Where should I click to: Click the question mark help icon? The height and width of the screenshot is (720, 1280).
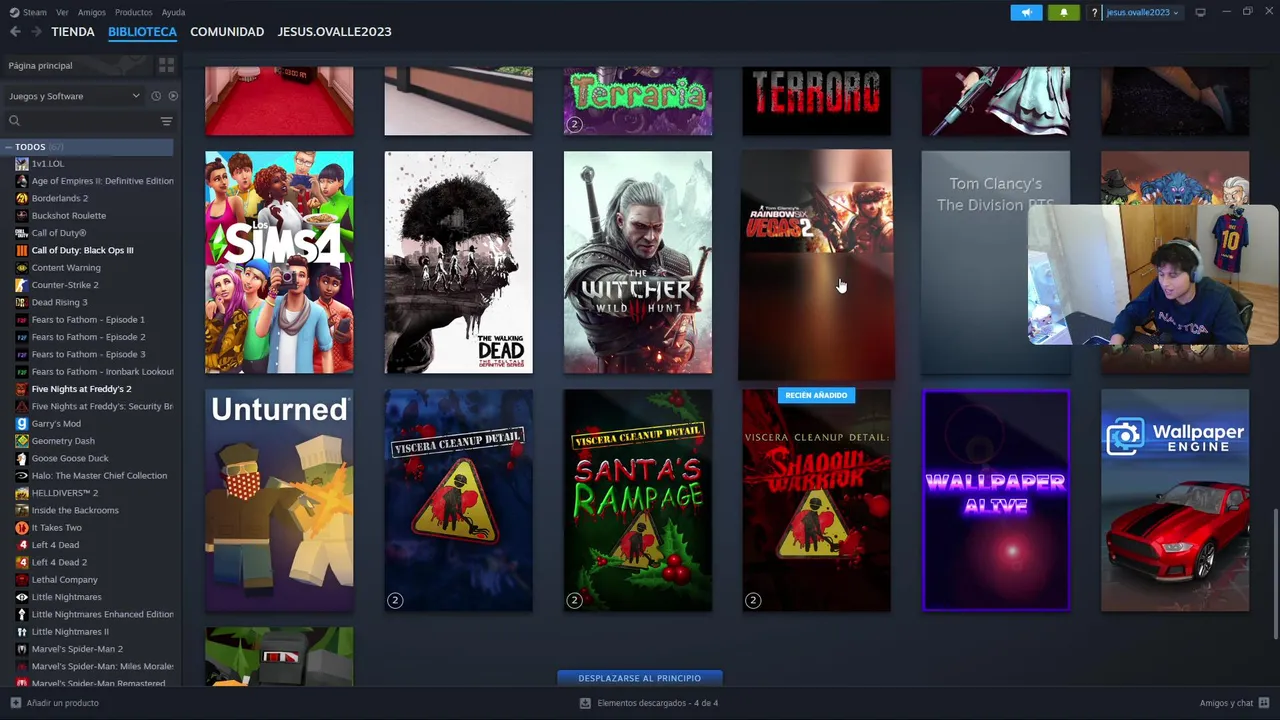[1095, 12]
